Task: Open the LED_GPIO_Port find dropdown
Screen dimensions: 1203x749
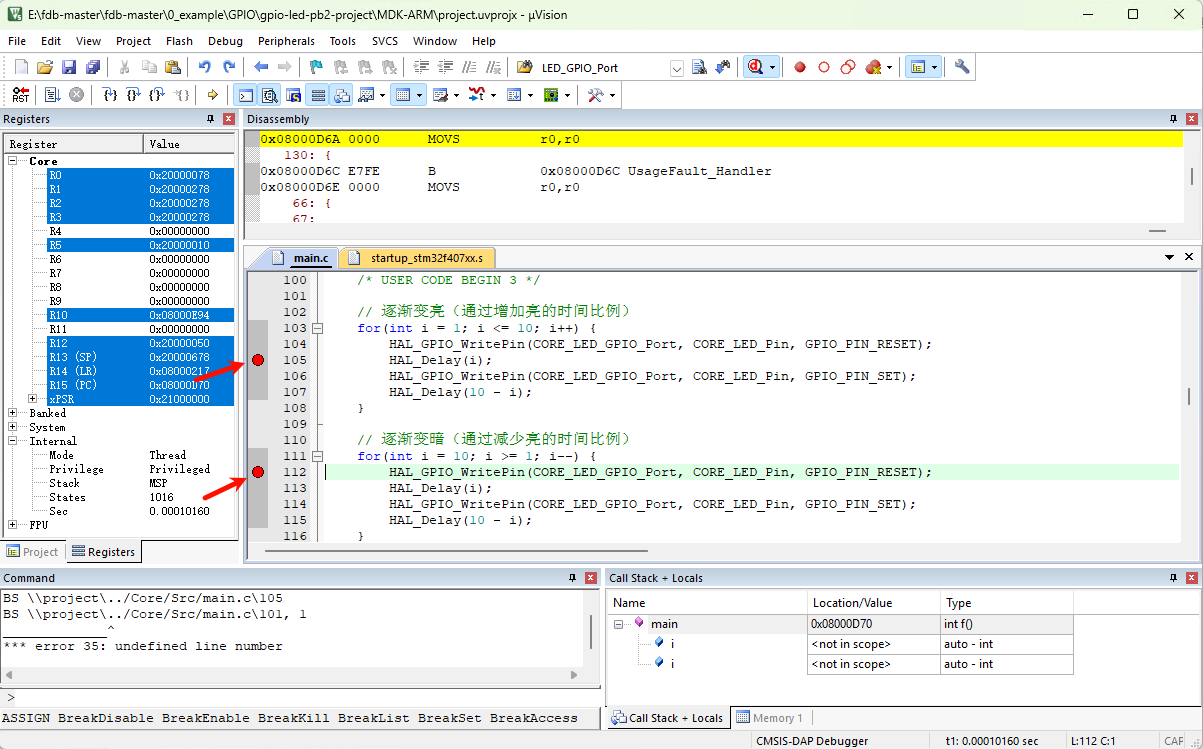Action: 676,68
